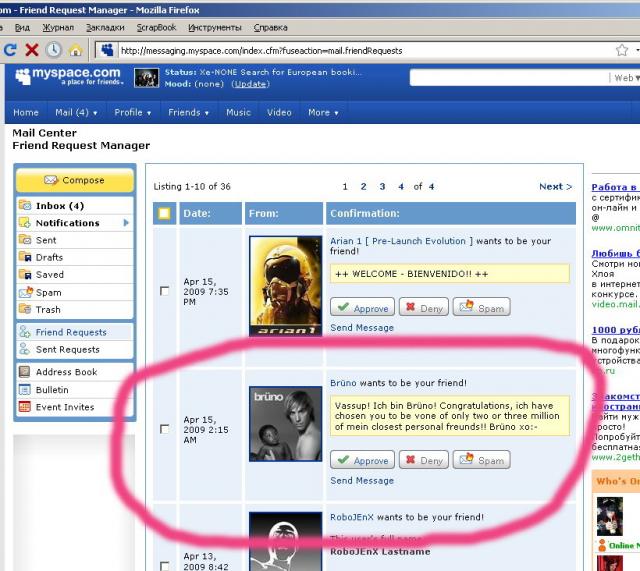Viewport: 640px width, 571px height.
Task: Open RoboJEnX profile picture
Action: pos(285,542)
